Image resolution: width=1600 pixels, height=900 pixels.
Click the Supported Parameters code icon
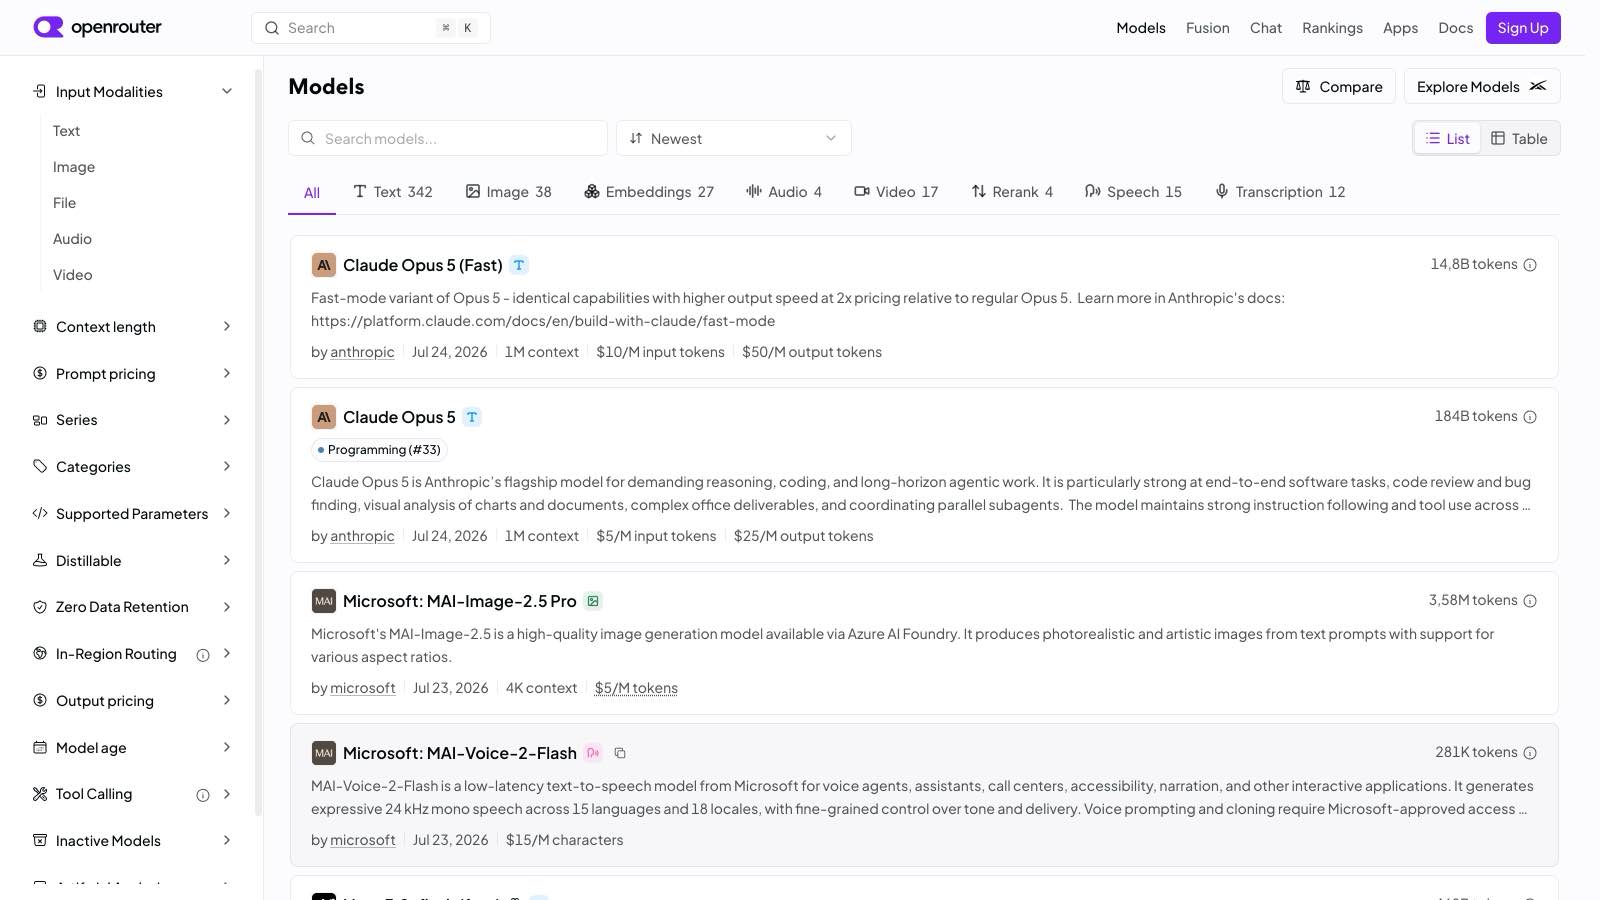pos(40,513)
